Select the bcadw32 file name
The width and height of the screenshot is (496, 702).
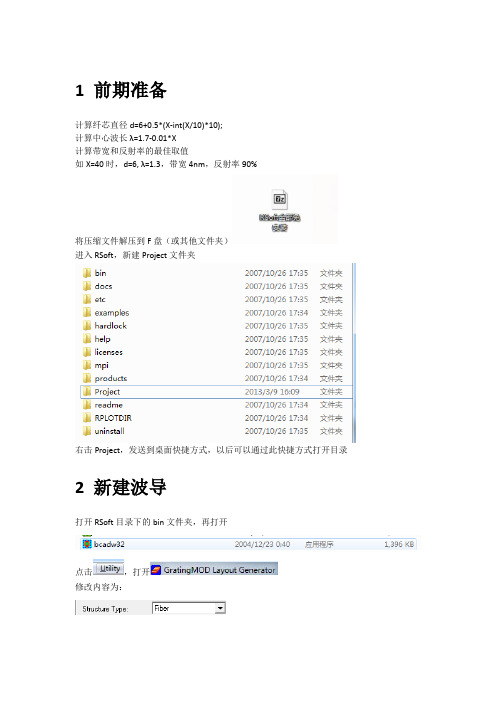pos(109,544)
